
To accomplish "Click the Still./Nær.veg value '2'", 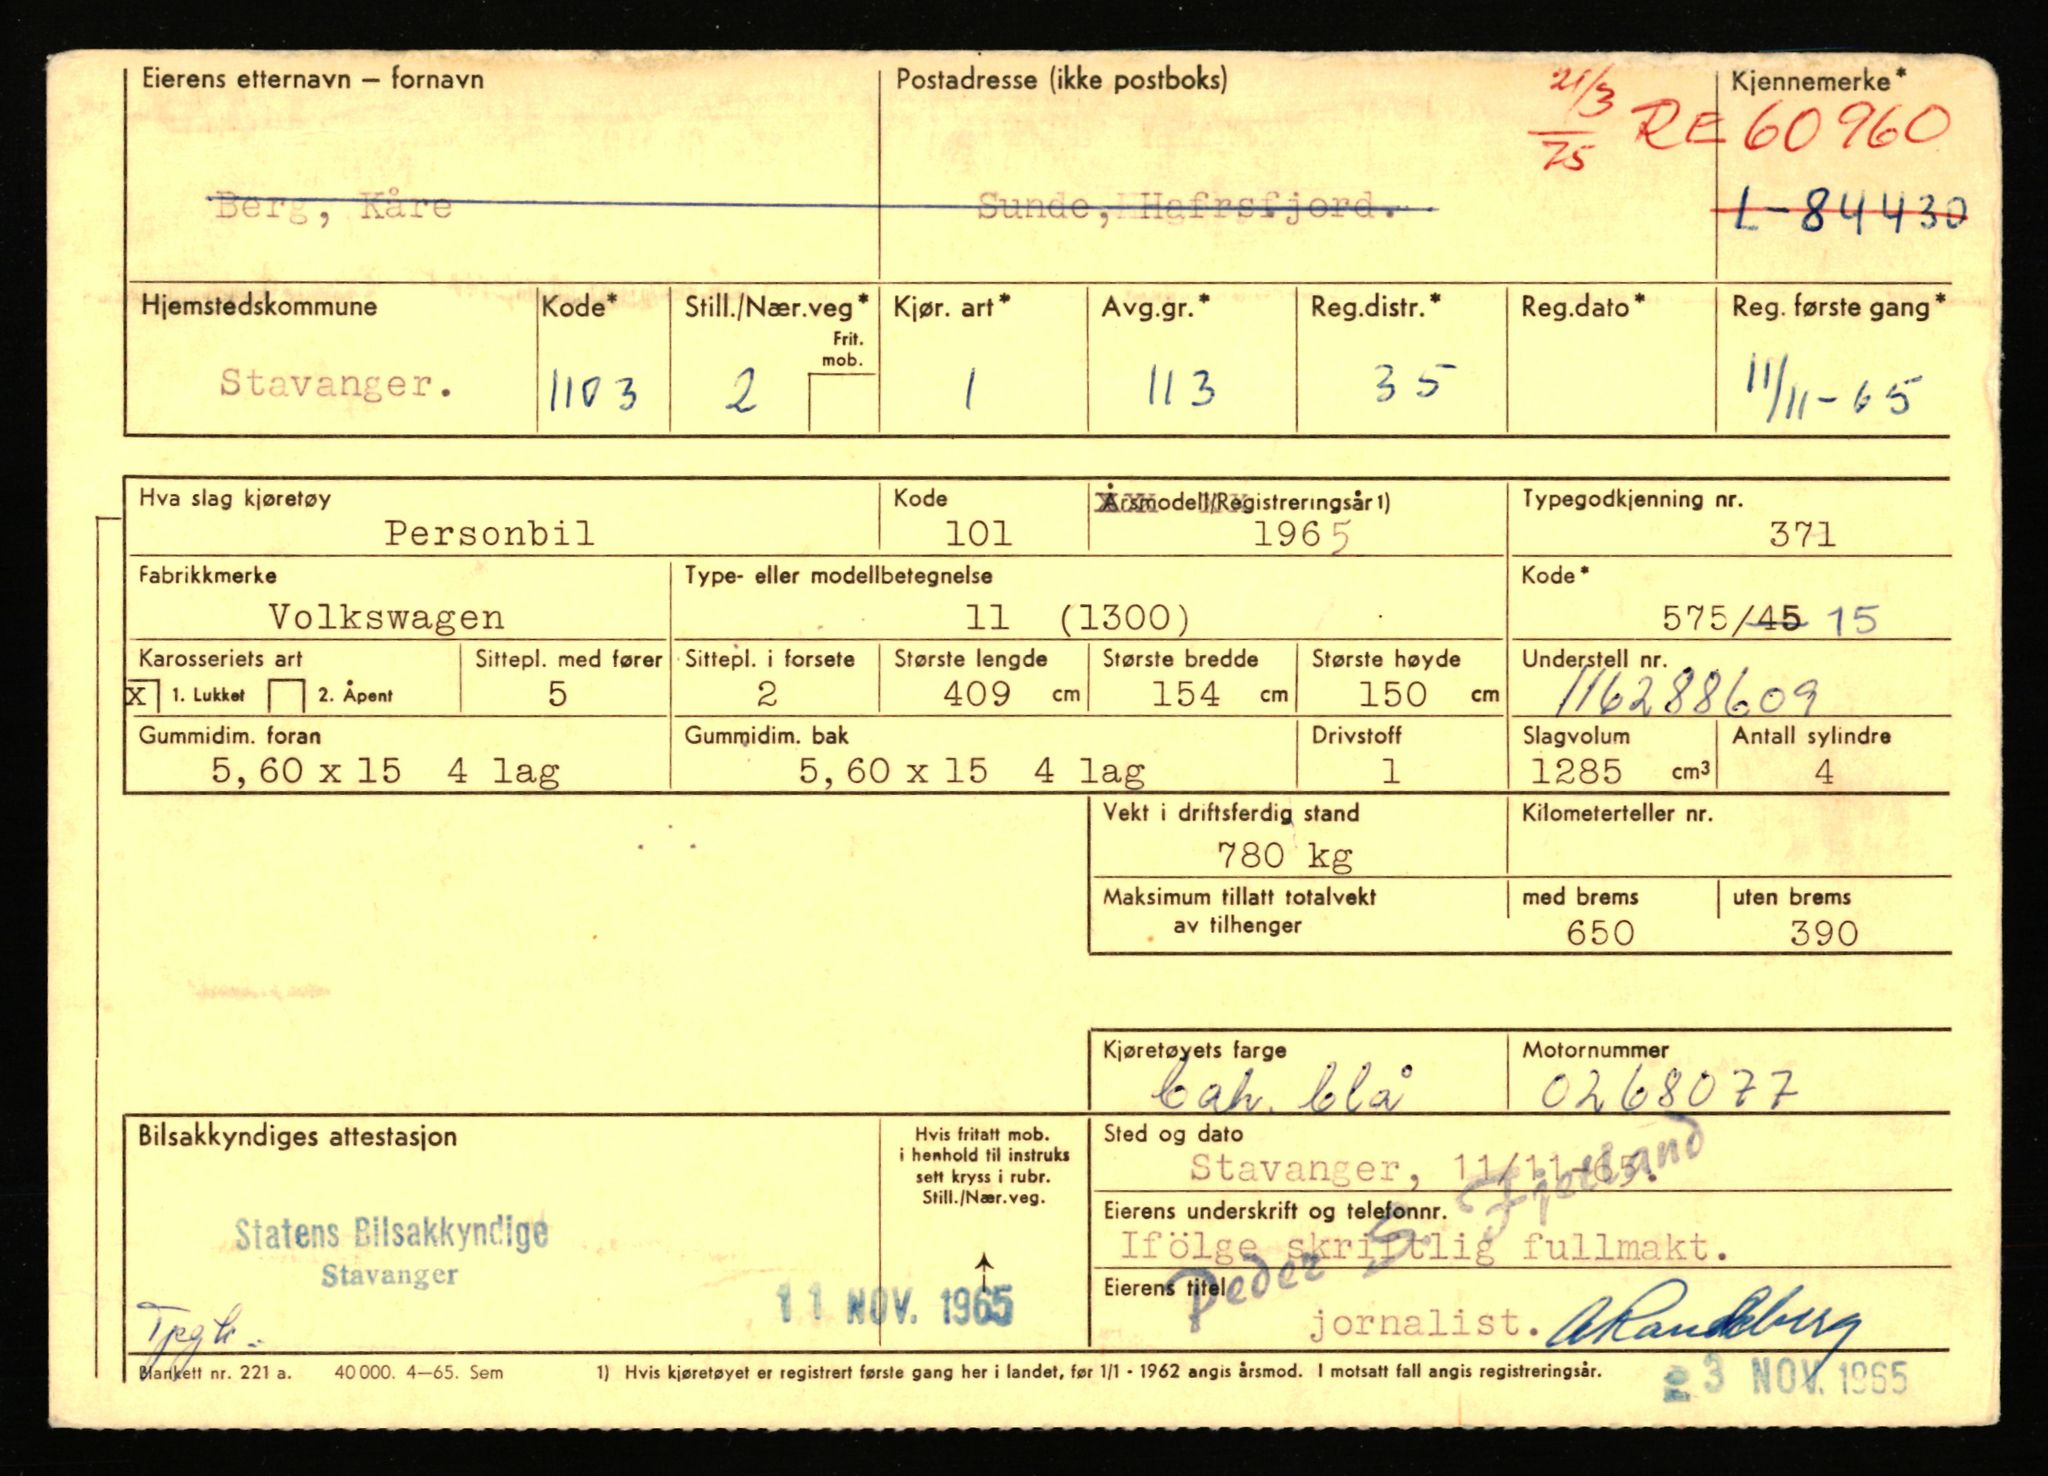I will point(741,391).
